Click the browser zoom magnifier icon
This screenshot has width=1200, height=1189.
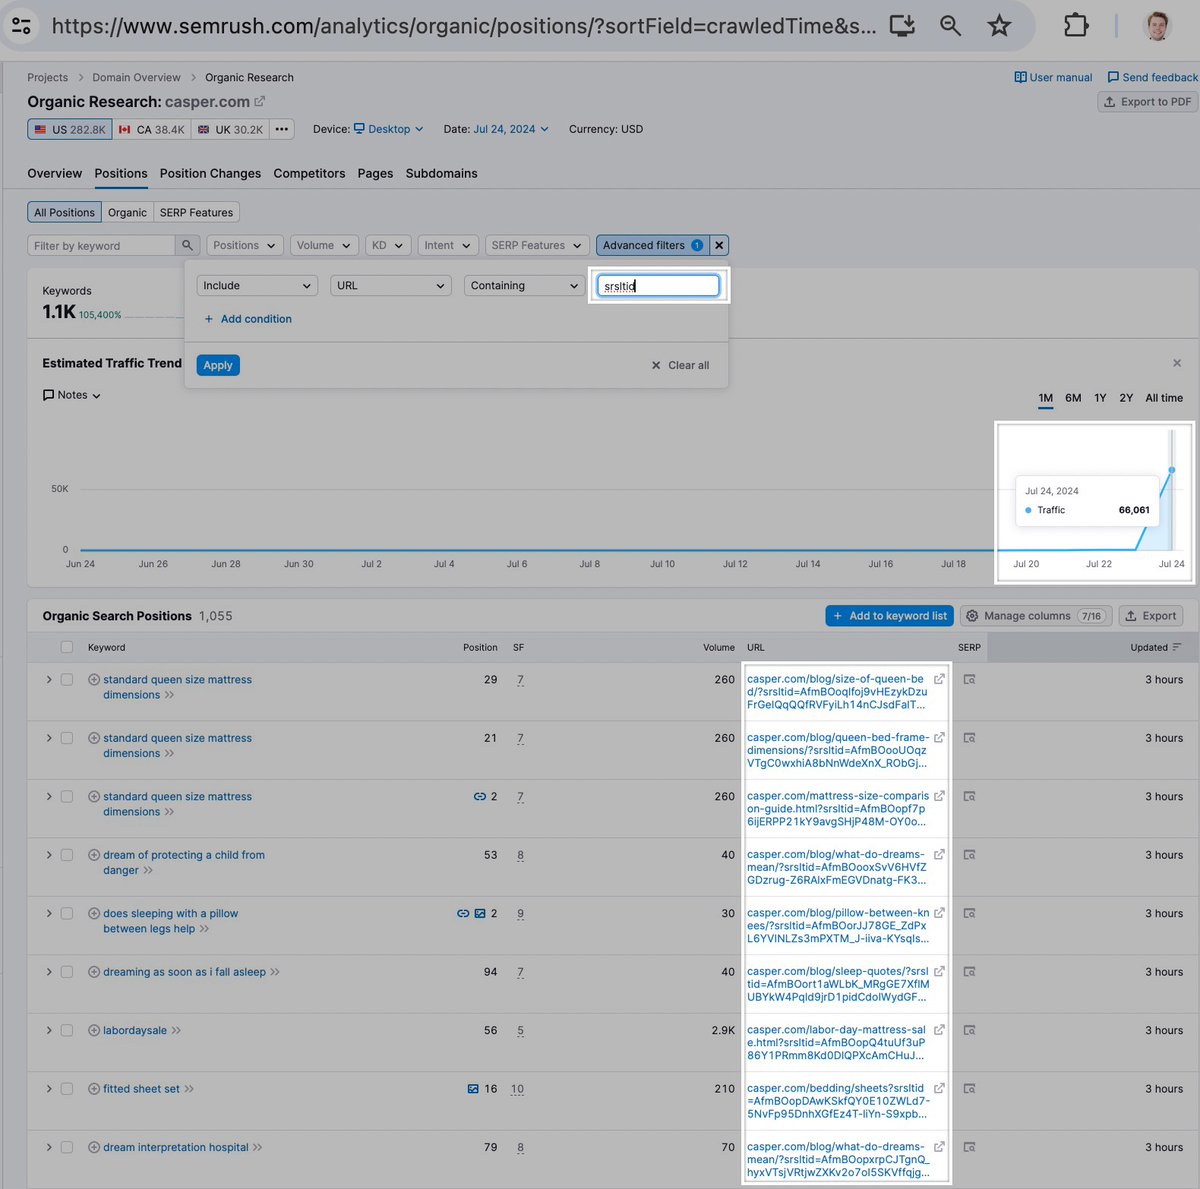950,25
